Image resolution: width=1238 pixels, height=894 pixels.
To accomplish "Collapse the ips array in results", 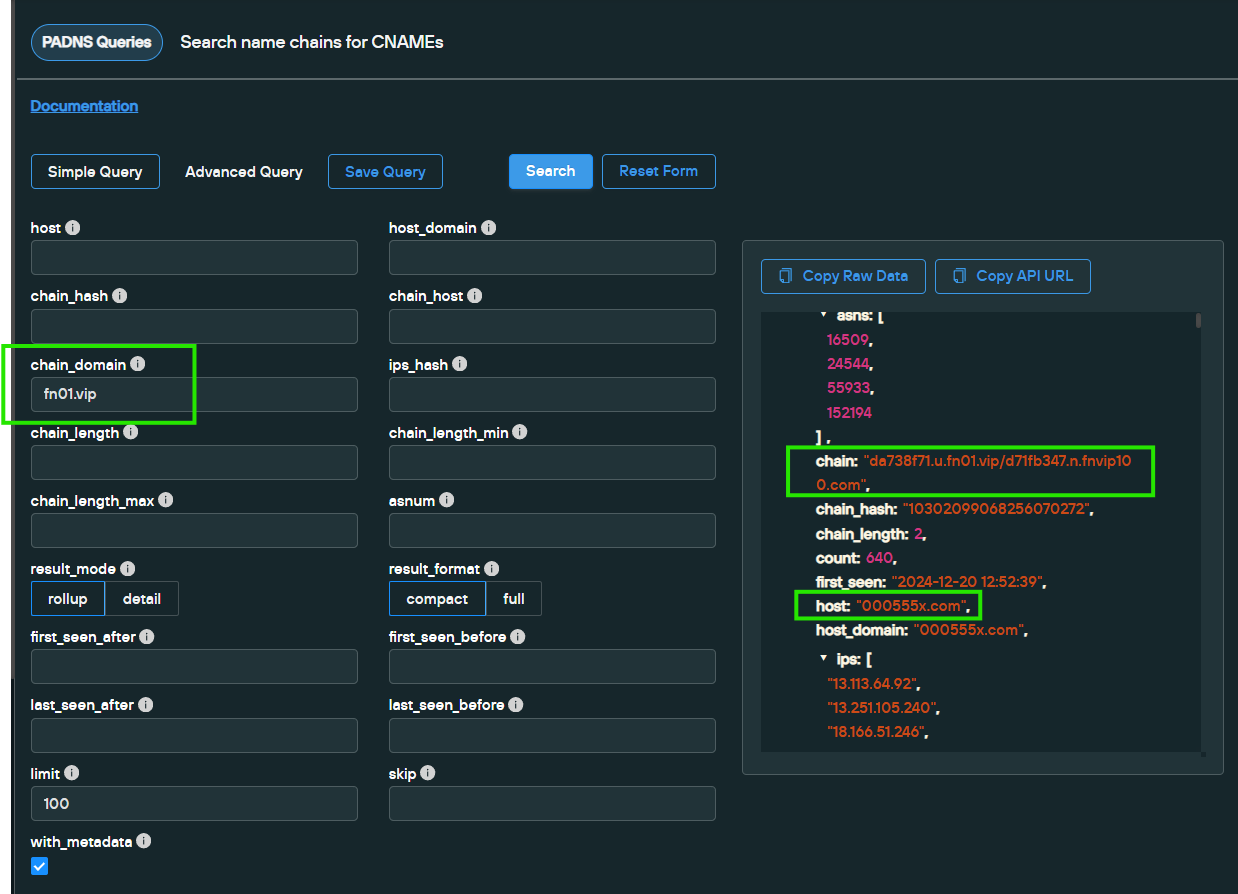I will coord(824,659).
